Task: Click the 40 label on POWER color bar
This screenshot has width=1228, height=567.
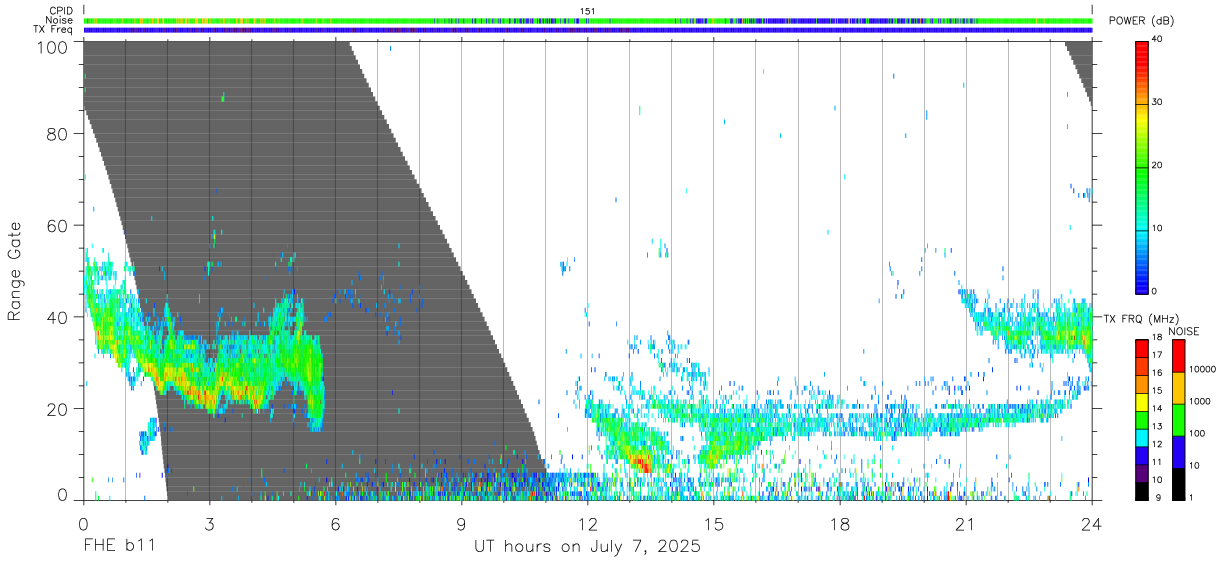Action: click(x=1158, y=40)
